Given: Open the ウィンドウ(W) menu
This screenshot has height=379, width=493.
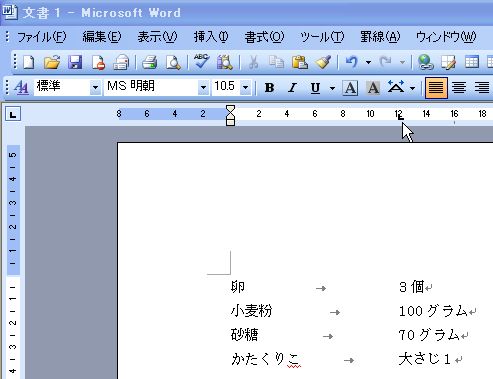Looking at the screenshot, I should [x=446, y=37].
